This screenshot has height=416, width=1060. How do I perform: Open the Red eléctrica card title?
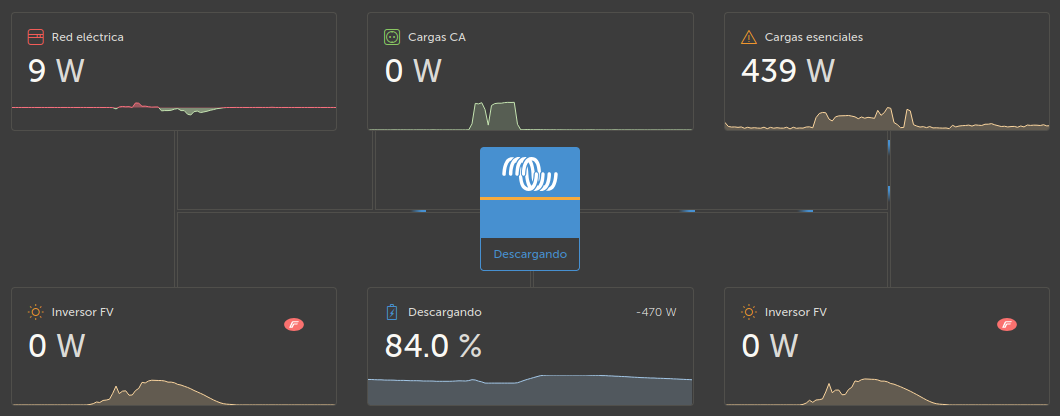(x=87, y=37)
